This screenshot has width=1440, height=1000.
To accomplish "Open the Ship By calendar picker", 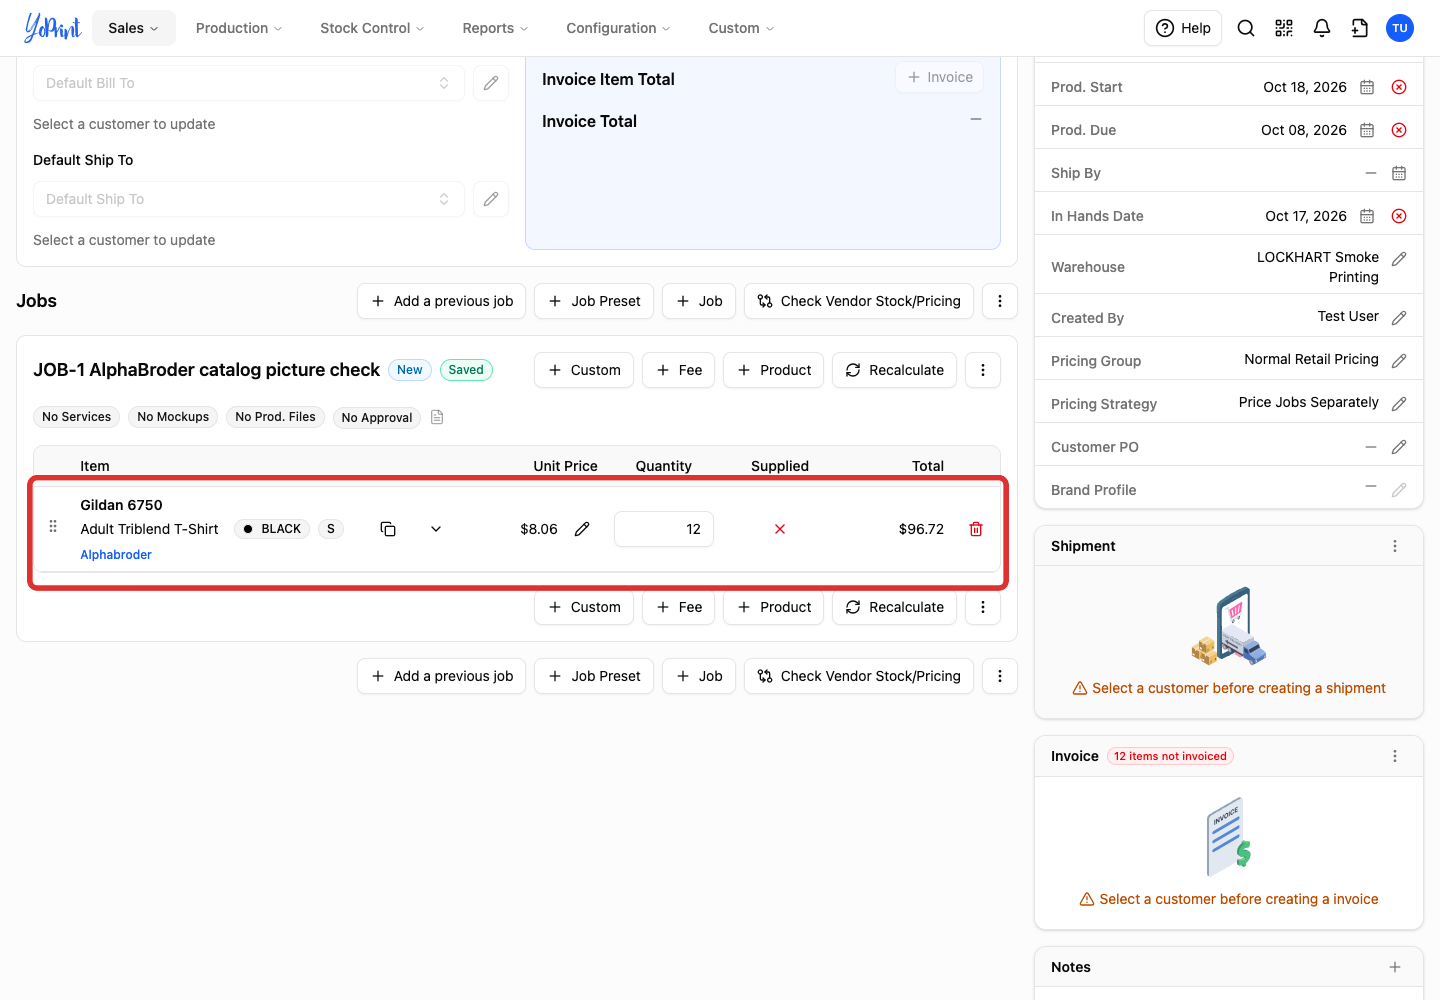I will pyautogui.click(x=1399, y=173).
